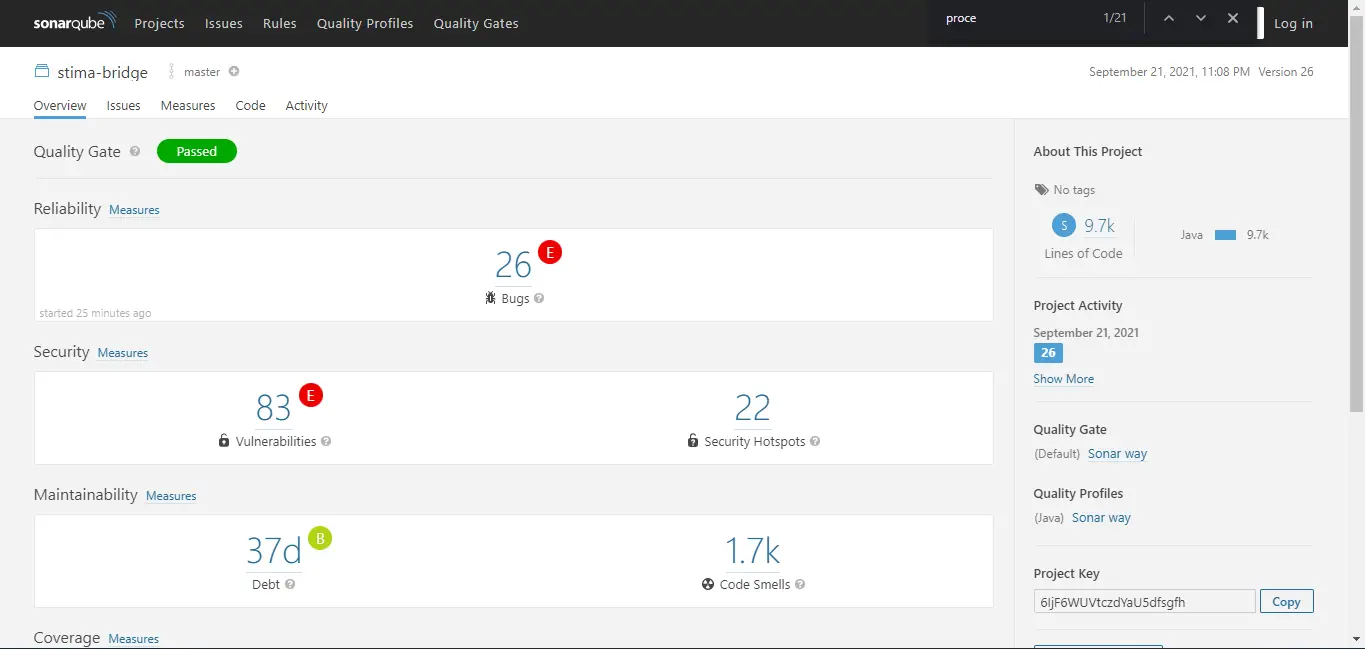
Task: Open the Reliability Measures link
Action: [x=134, y=210]
